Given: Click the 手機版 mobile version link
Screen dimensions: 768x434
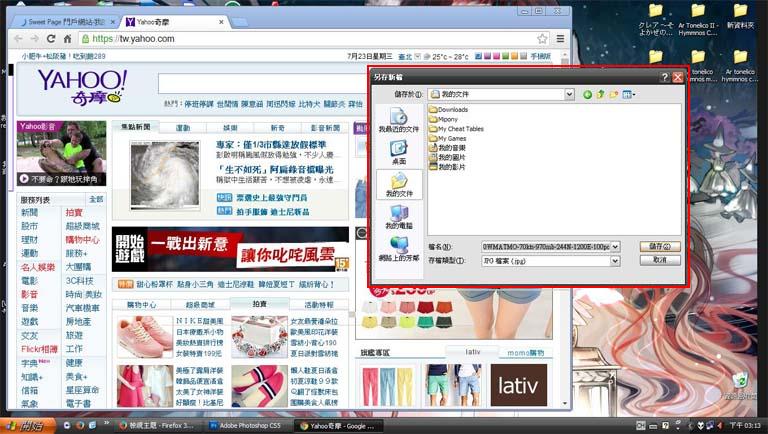Looking at the screenshot, I should click(x=541, y=57).
